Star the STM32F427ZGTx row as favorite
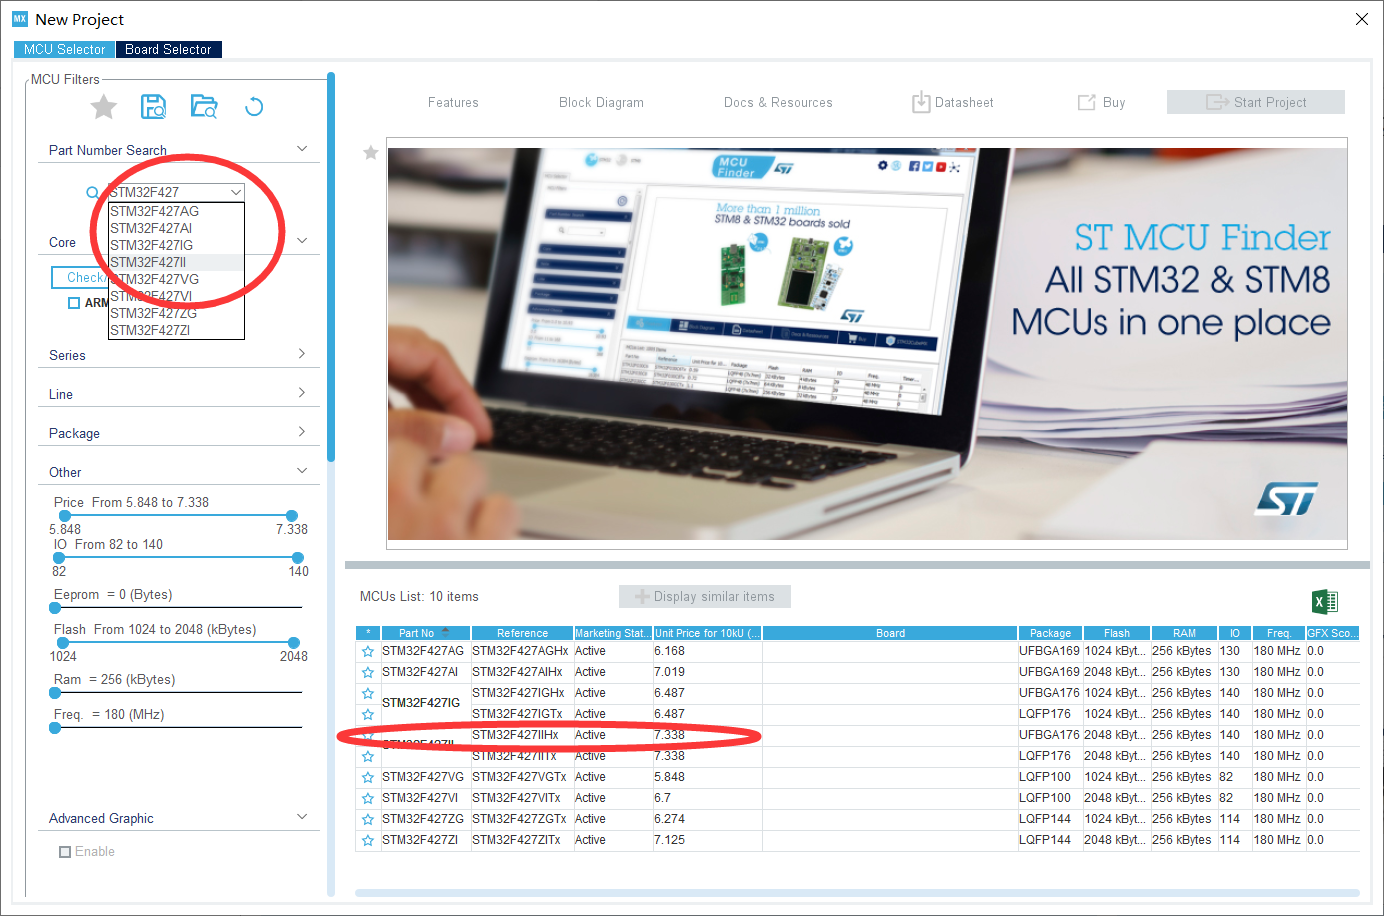 (x=368, y=819)
